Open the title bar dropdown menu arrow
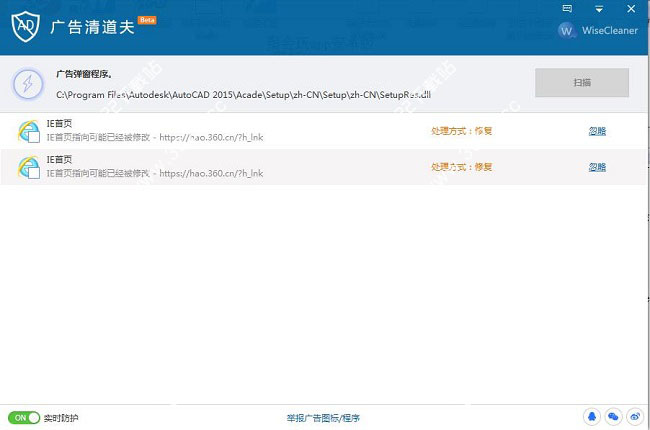This screenshot has width=650, height=430. click(x=599, y=9)
